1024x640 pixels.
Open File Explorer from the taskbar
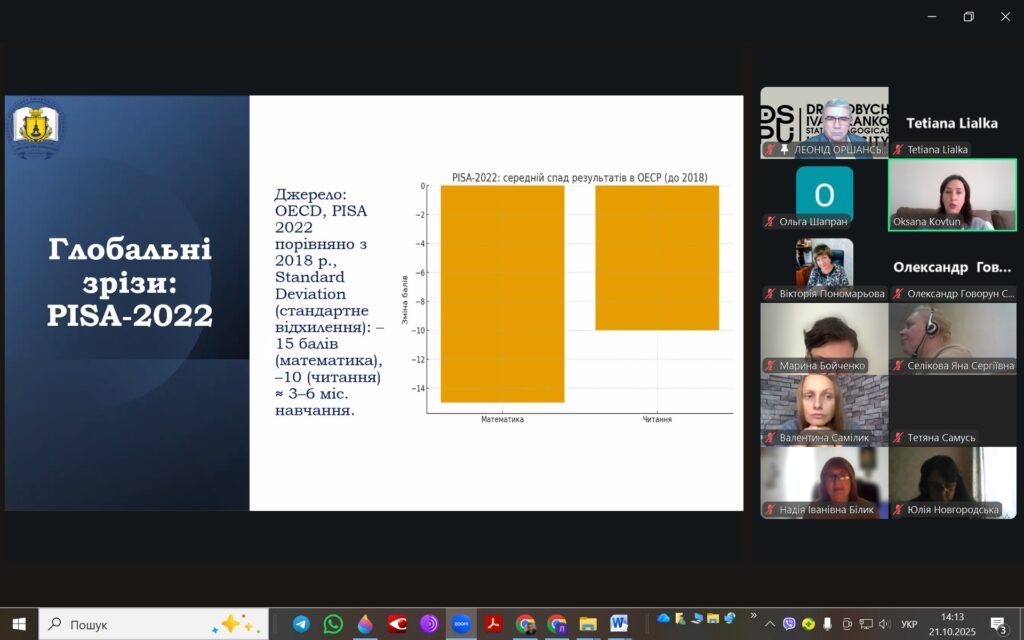click(x=588, y=624)
